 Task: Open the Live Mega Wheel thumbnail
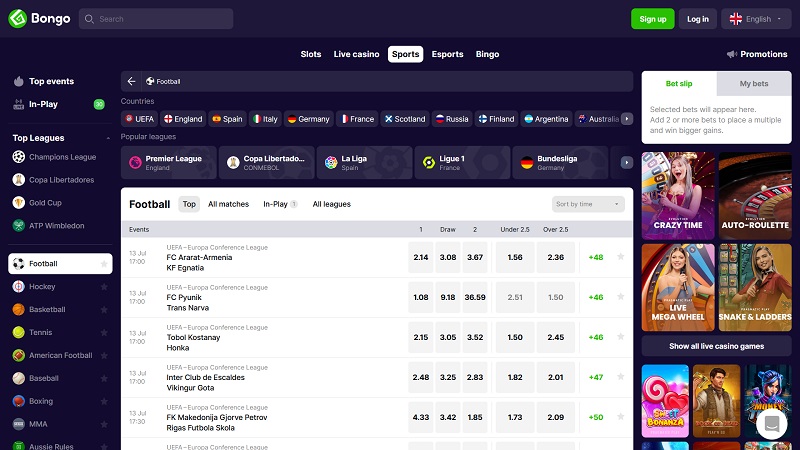(678, 287)
